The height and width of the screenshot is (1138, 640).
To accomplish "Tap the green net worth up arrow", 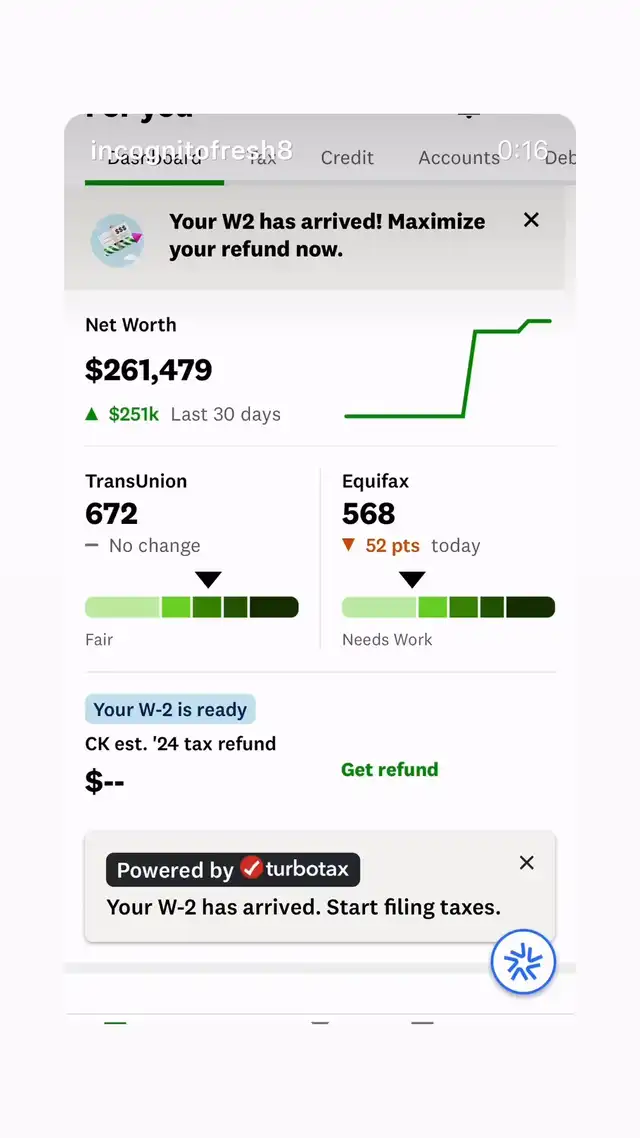I will pos(92,414).
